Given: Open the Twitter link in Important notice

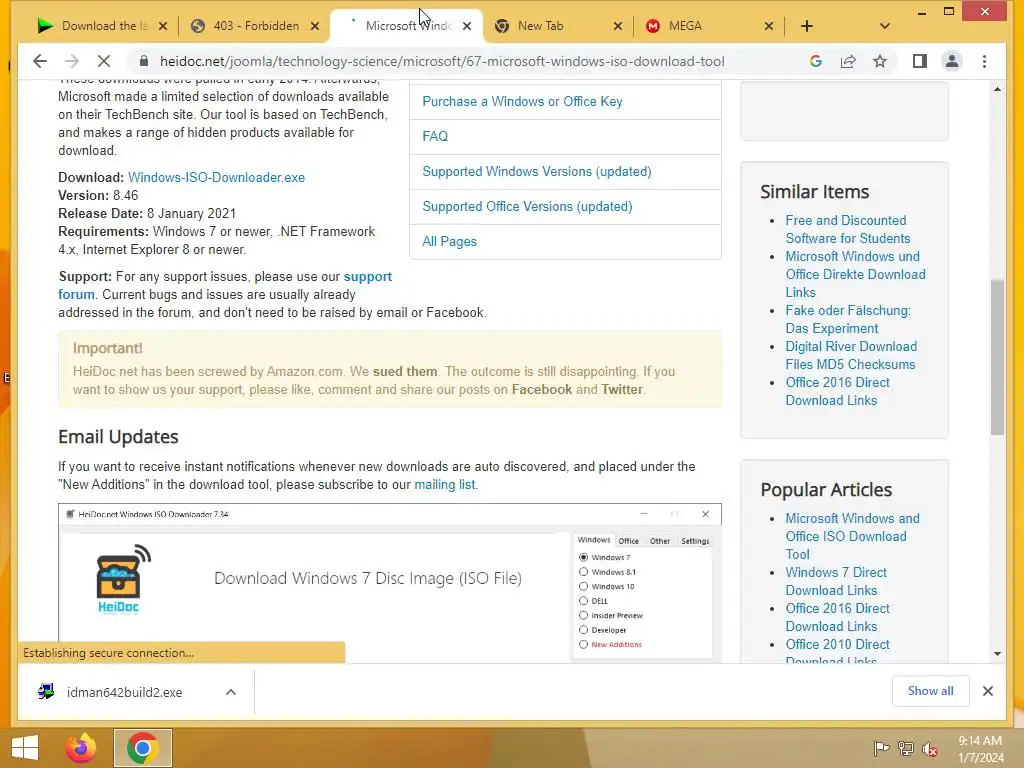Looking at the screenshot, I should [622, 390].
